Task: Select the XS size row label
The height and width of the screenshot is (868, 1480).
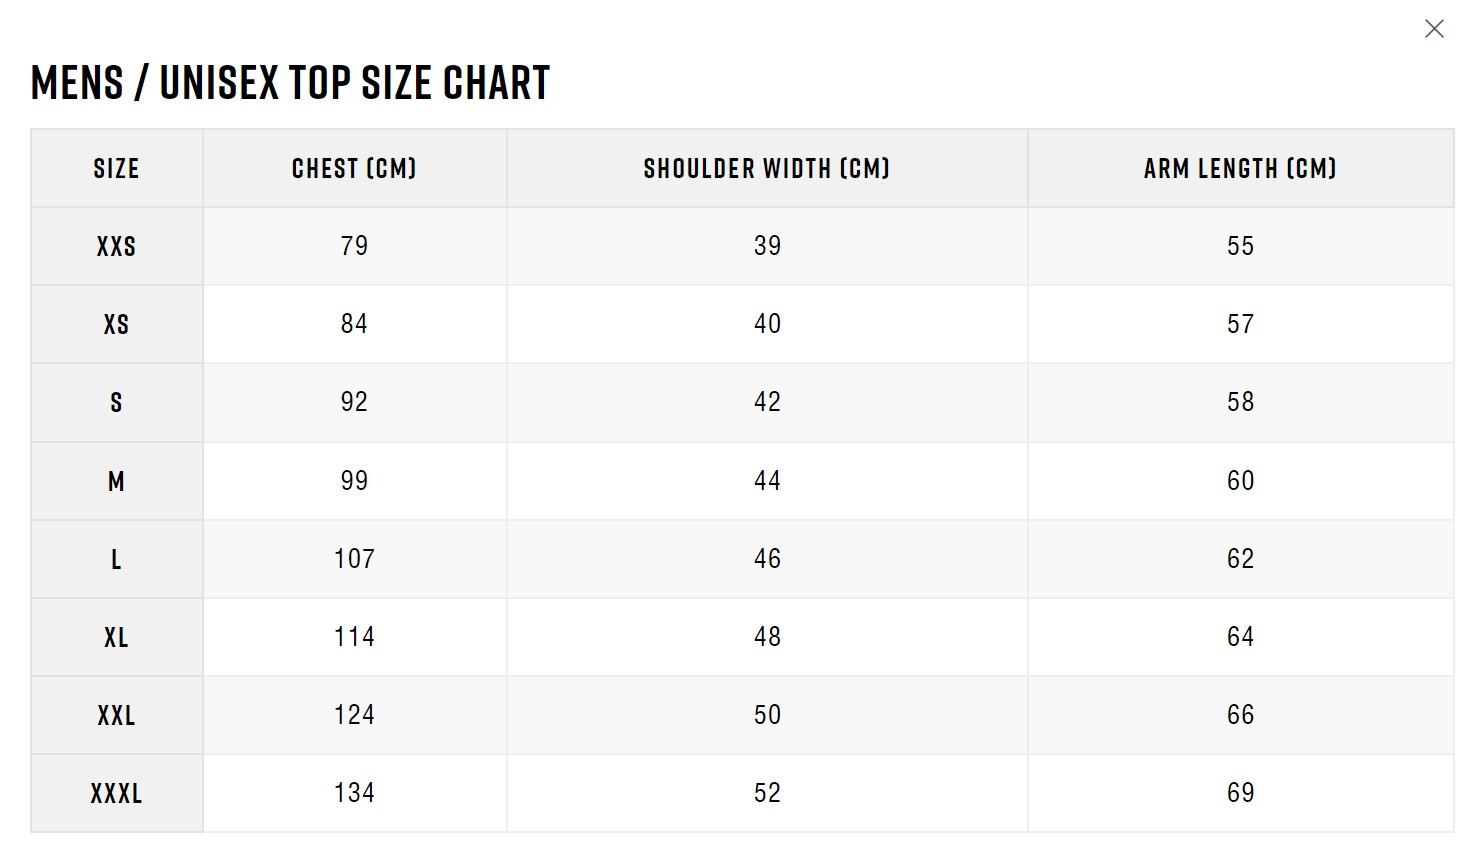Action: click(116, 325)
